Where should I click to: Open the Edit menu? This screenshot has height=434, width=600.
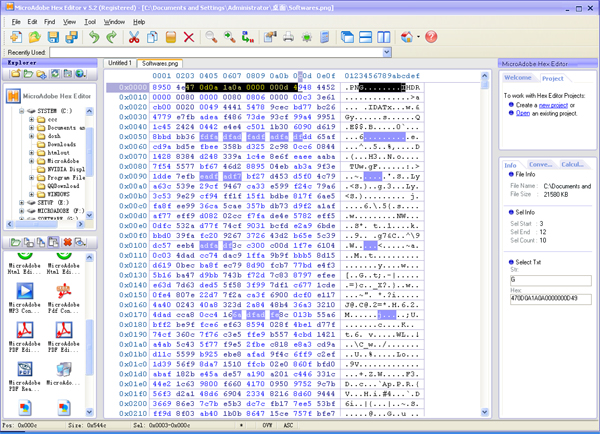tap(33, 22)
